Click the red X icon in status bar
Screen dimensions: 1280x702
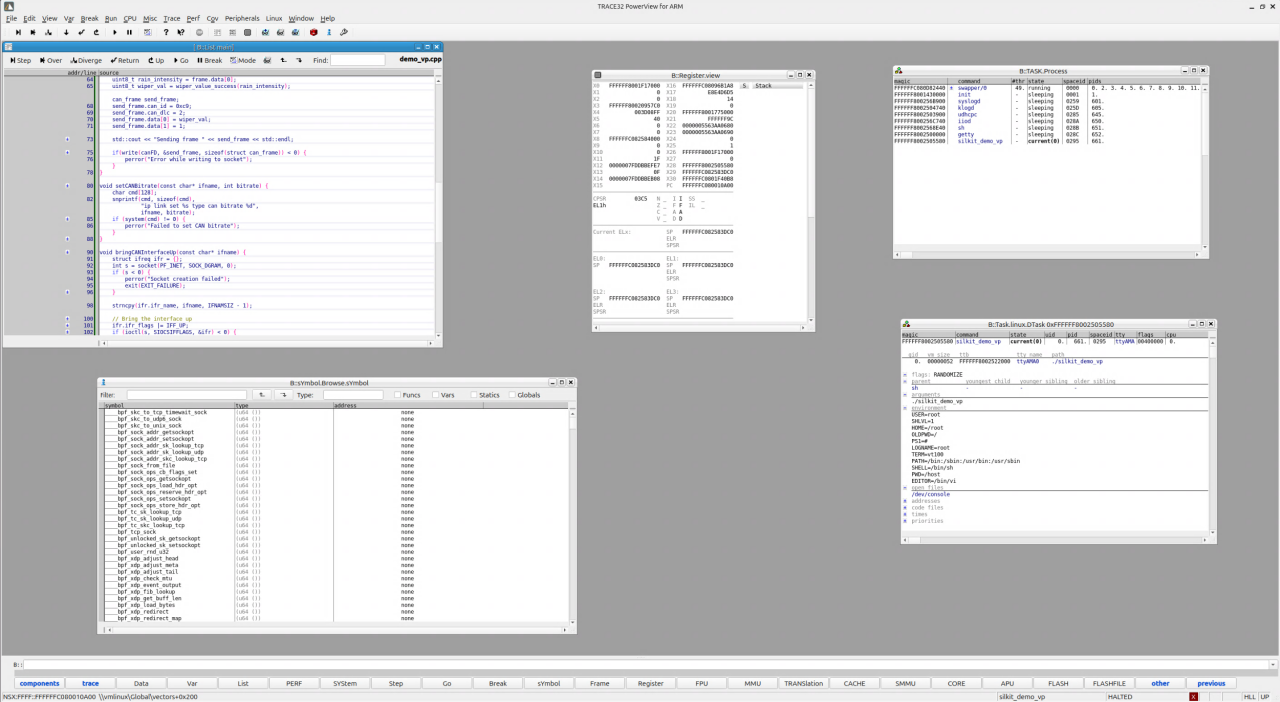coord(1193,696)
